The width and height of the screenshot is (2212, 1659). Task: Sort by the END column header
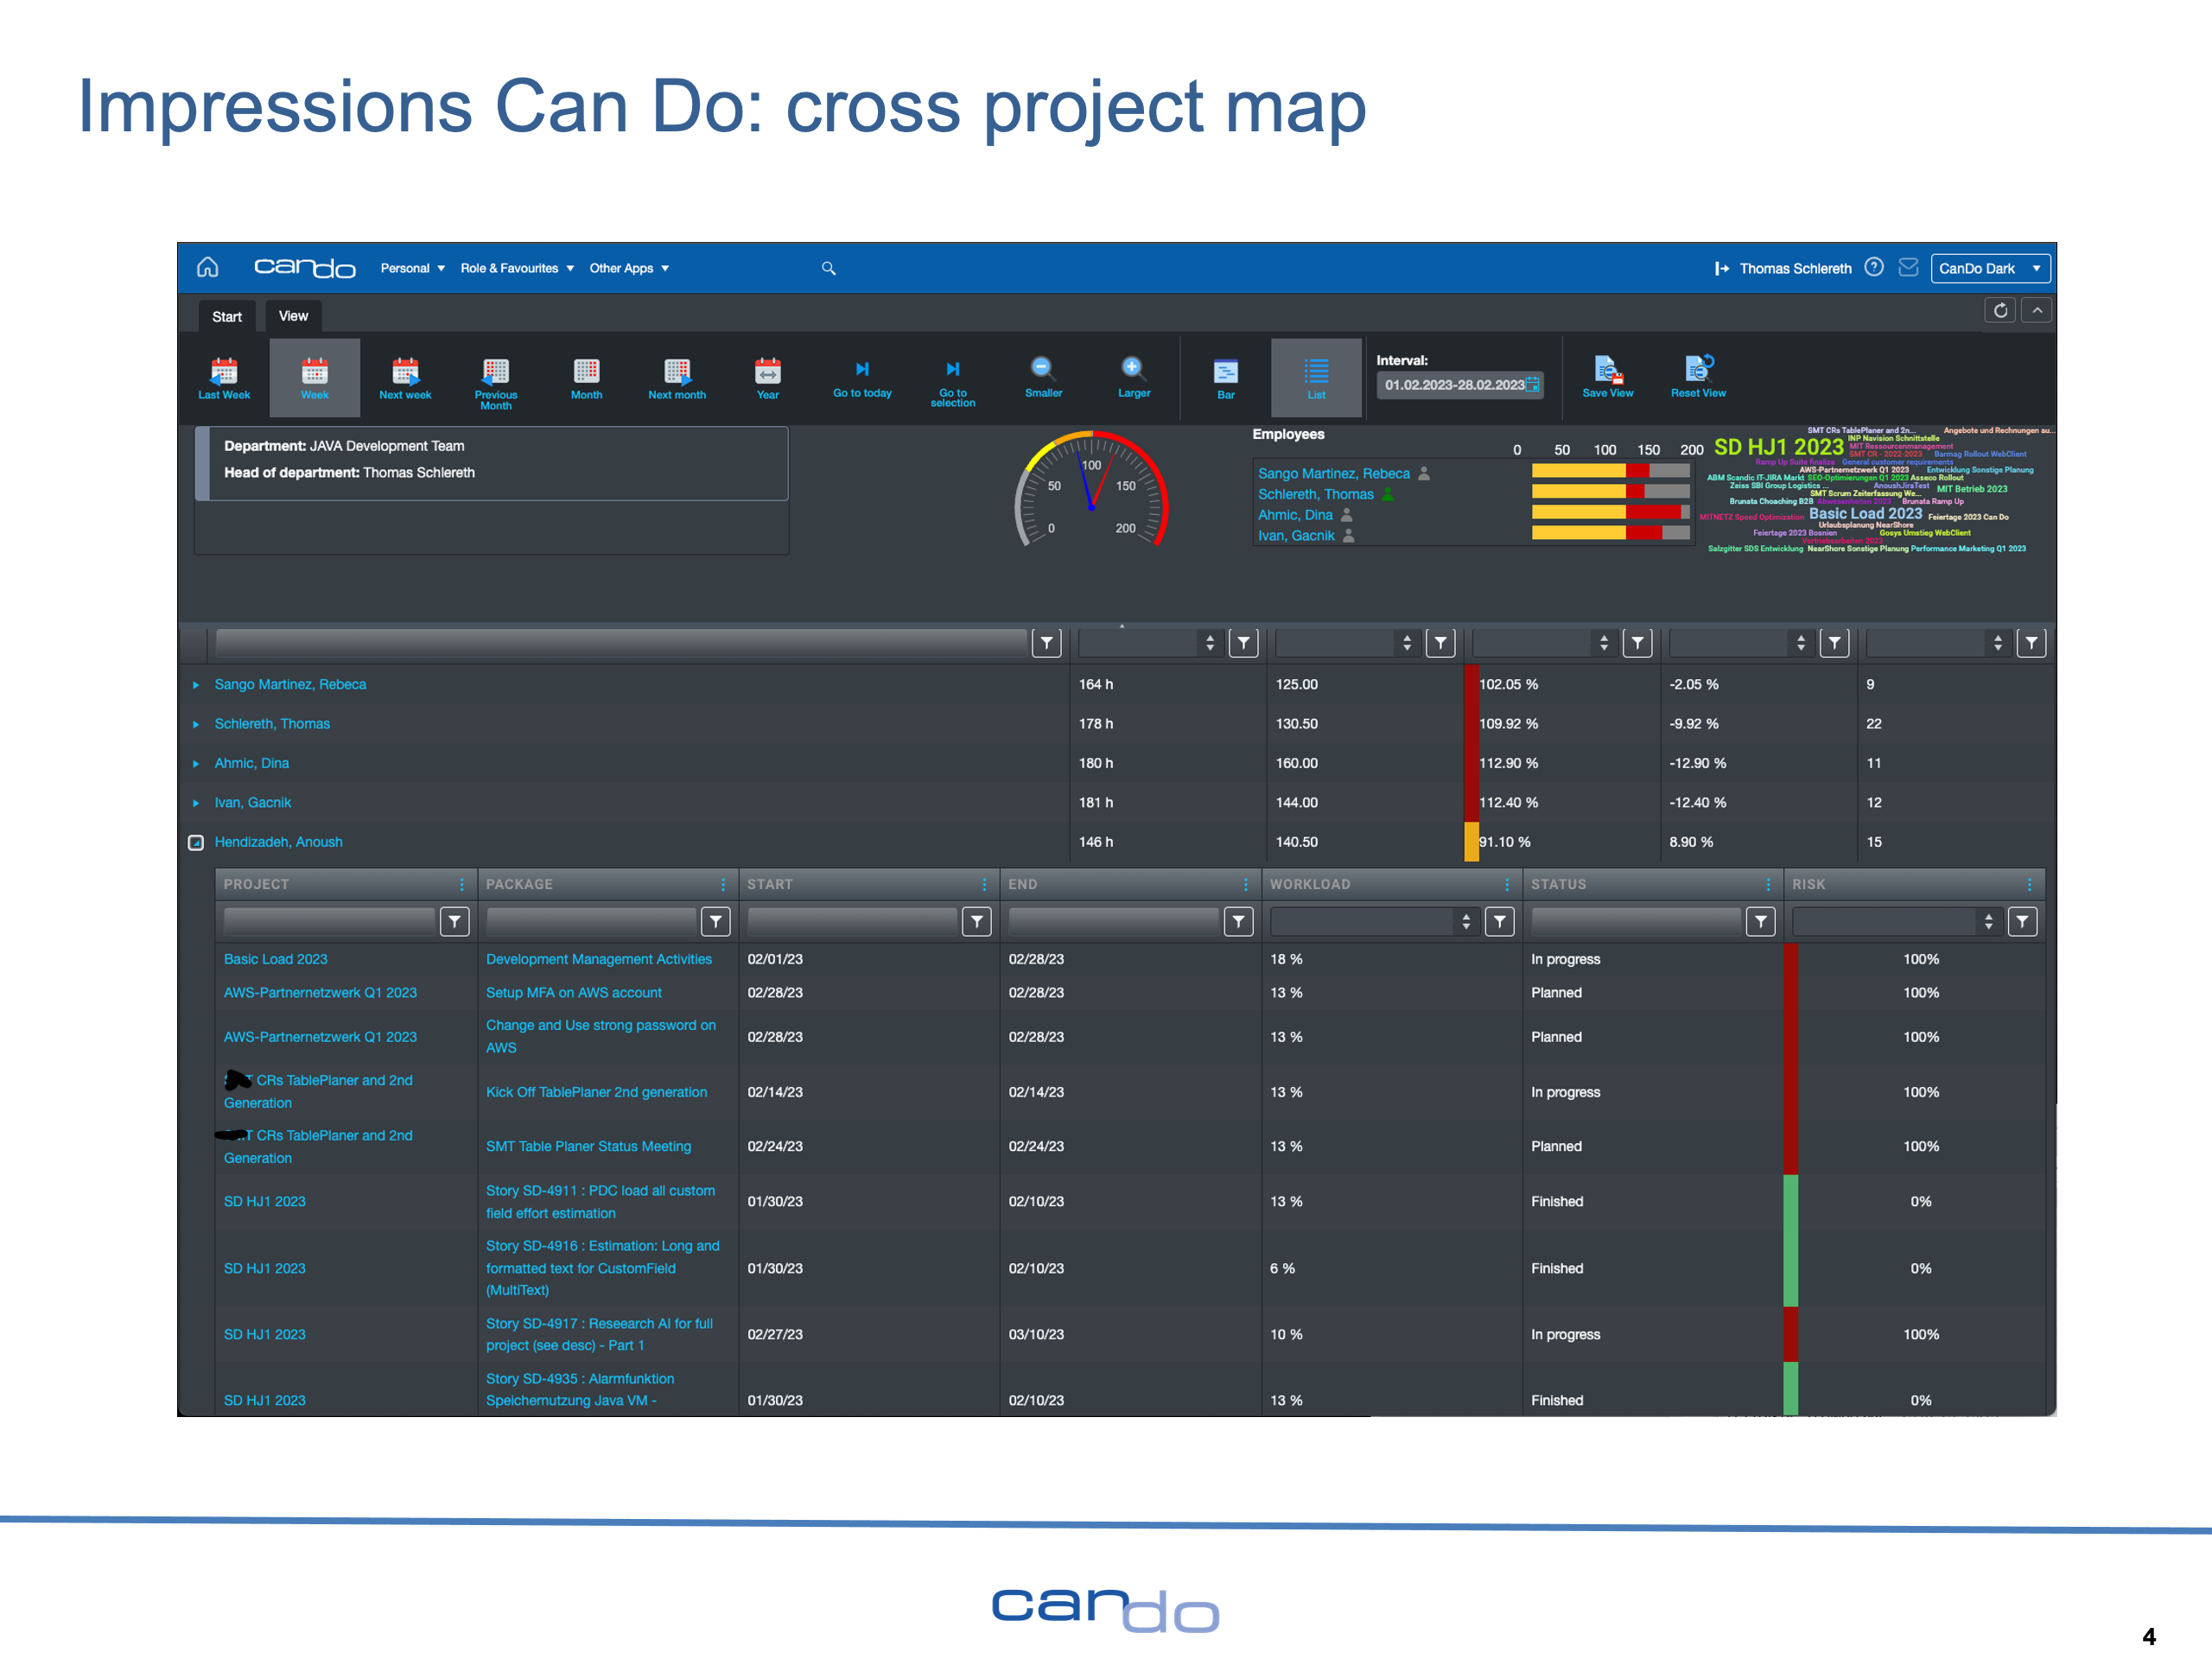pyautogui.click(x=1023, y=885)
